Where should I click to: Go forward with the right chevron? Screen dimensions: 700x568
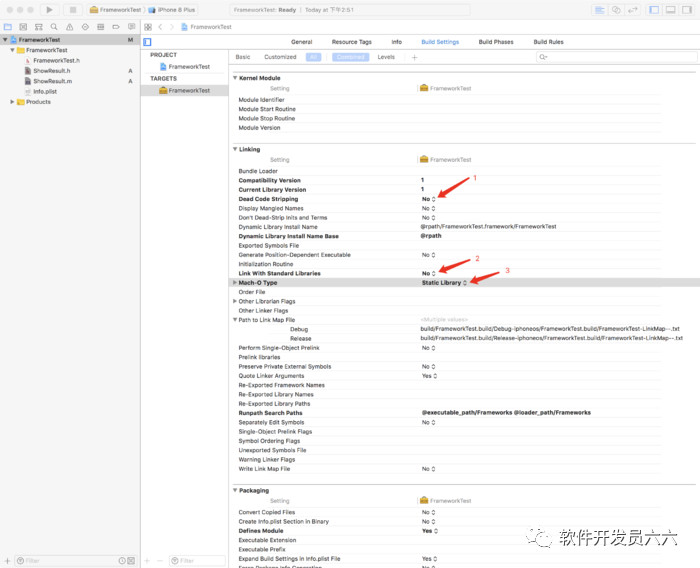pyautogui.click(x=171, y=27)
